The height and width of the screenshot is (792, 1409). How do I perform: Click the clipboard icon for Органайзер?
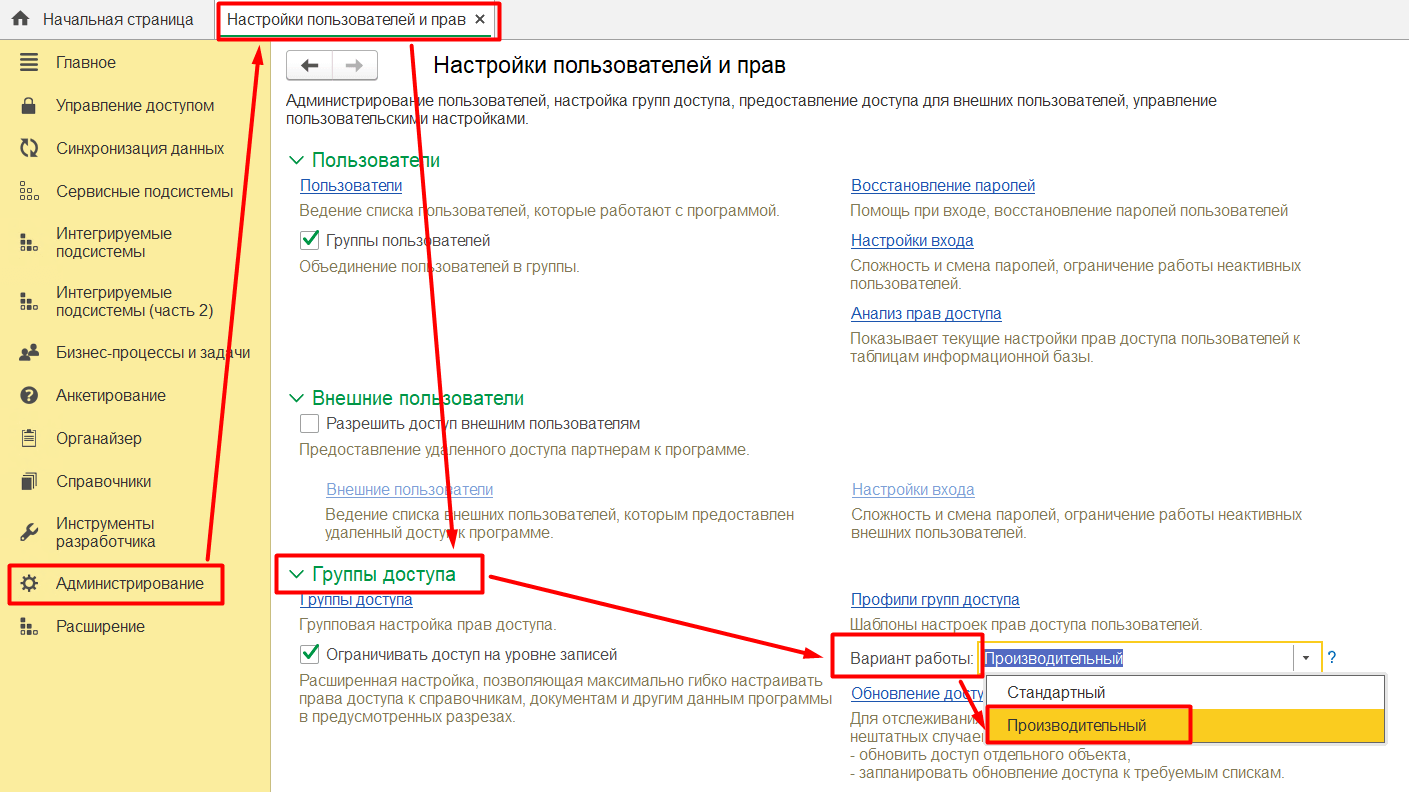[29, 438]
